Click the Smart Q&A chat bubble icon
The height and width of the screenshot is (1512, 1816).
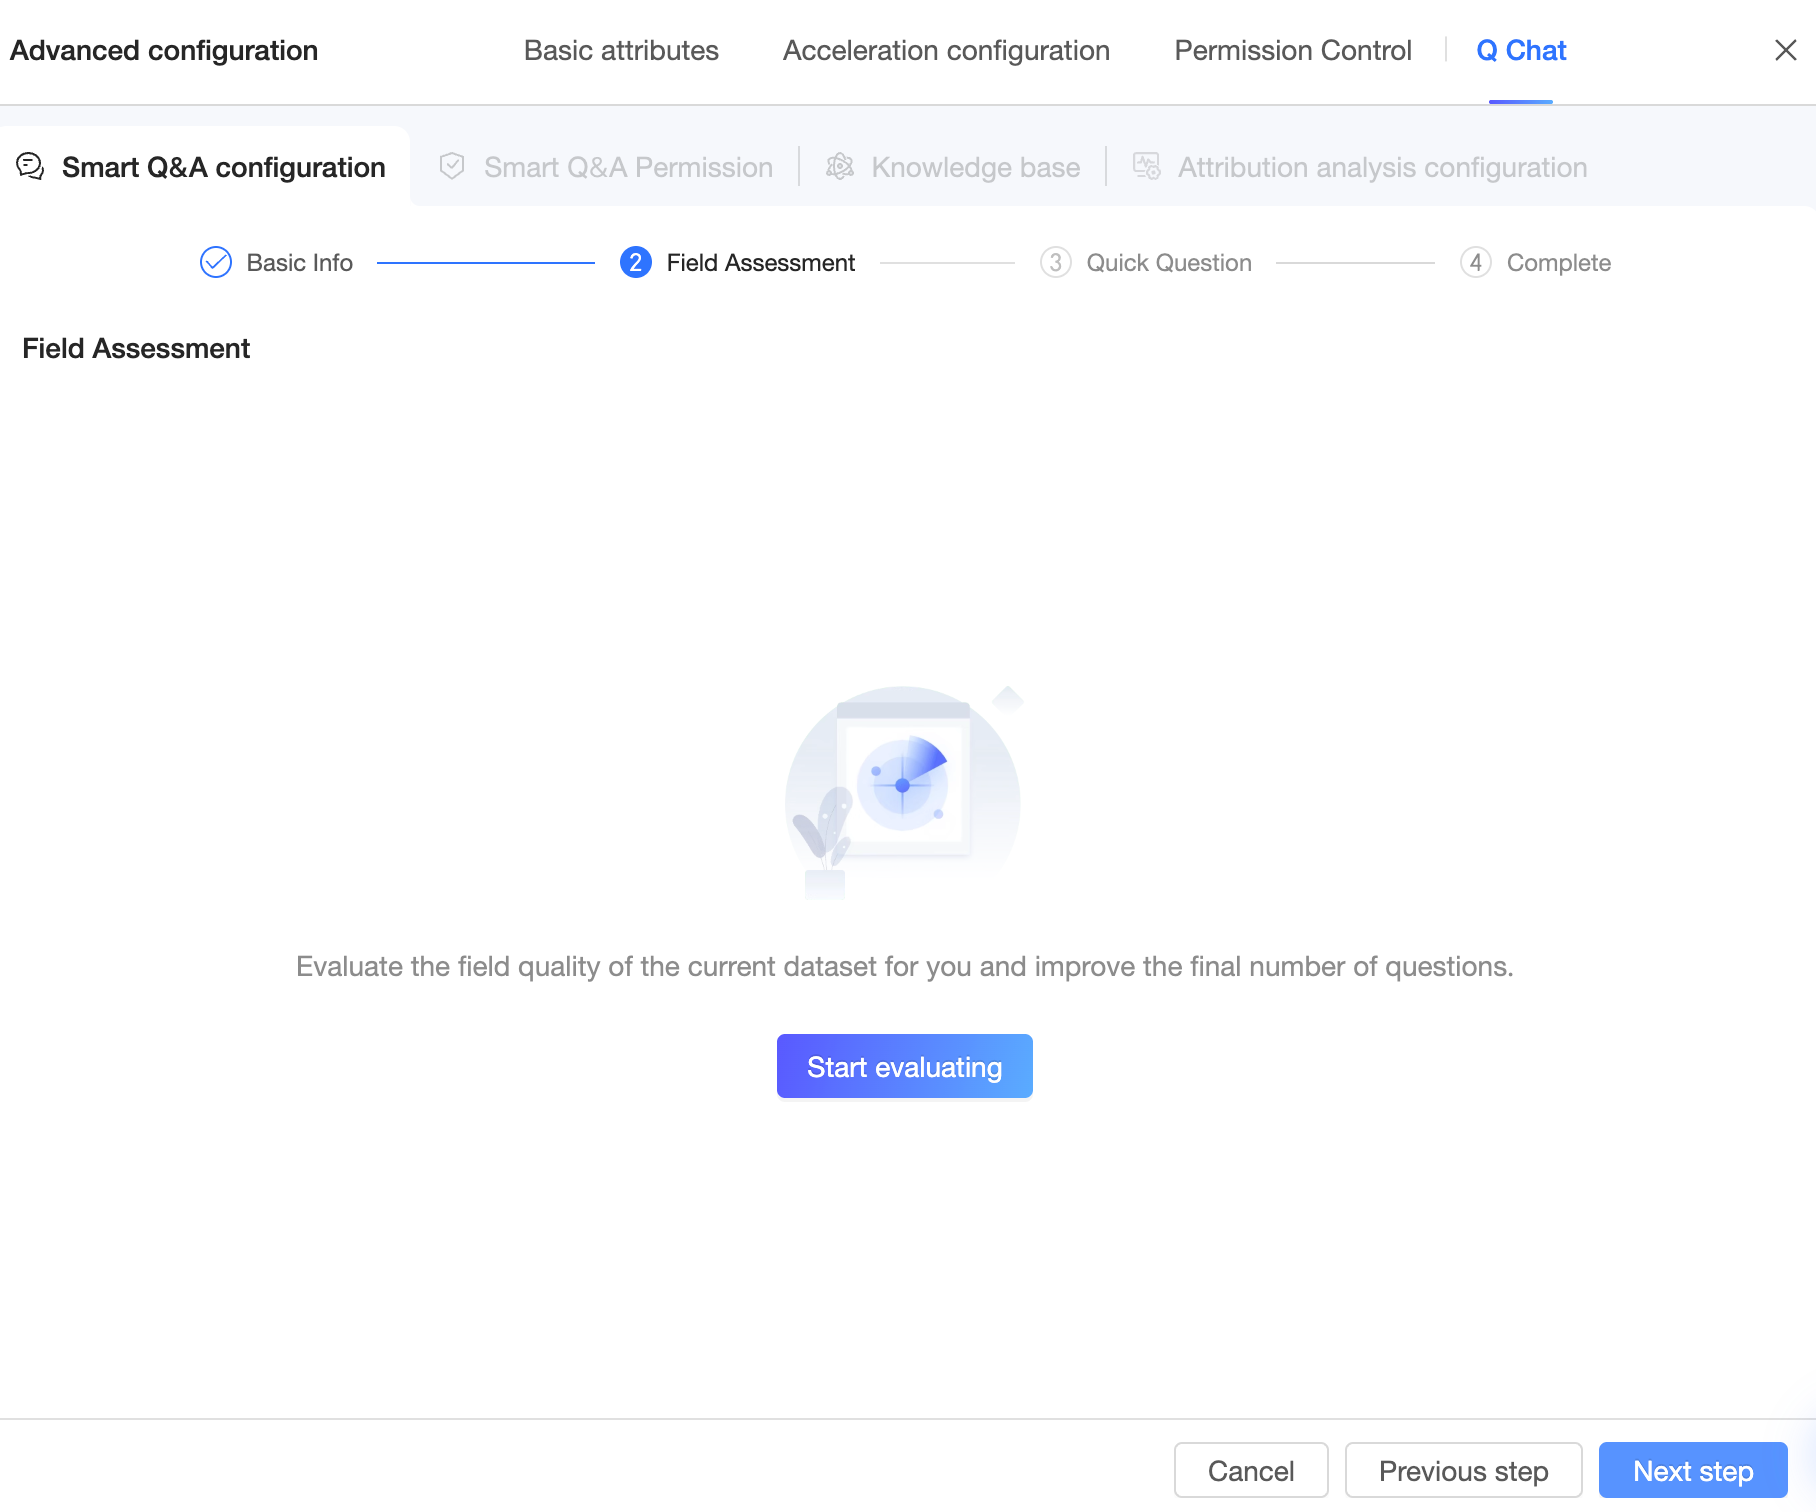(x=30, y=167)
